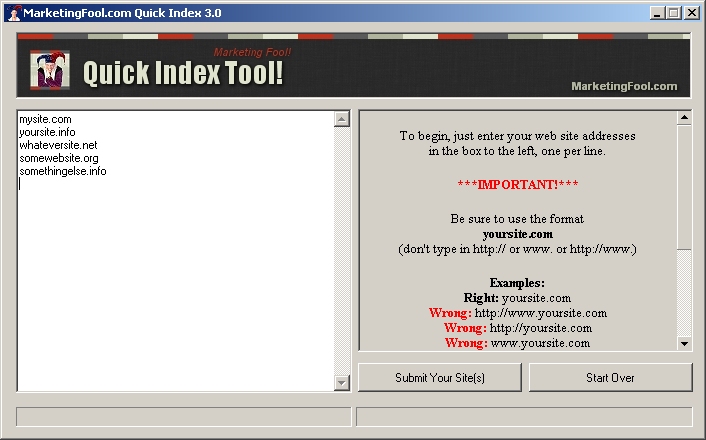
Task: Click the right status bar panel
Action: [524, 417]
